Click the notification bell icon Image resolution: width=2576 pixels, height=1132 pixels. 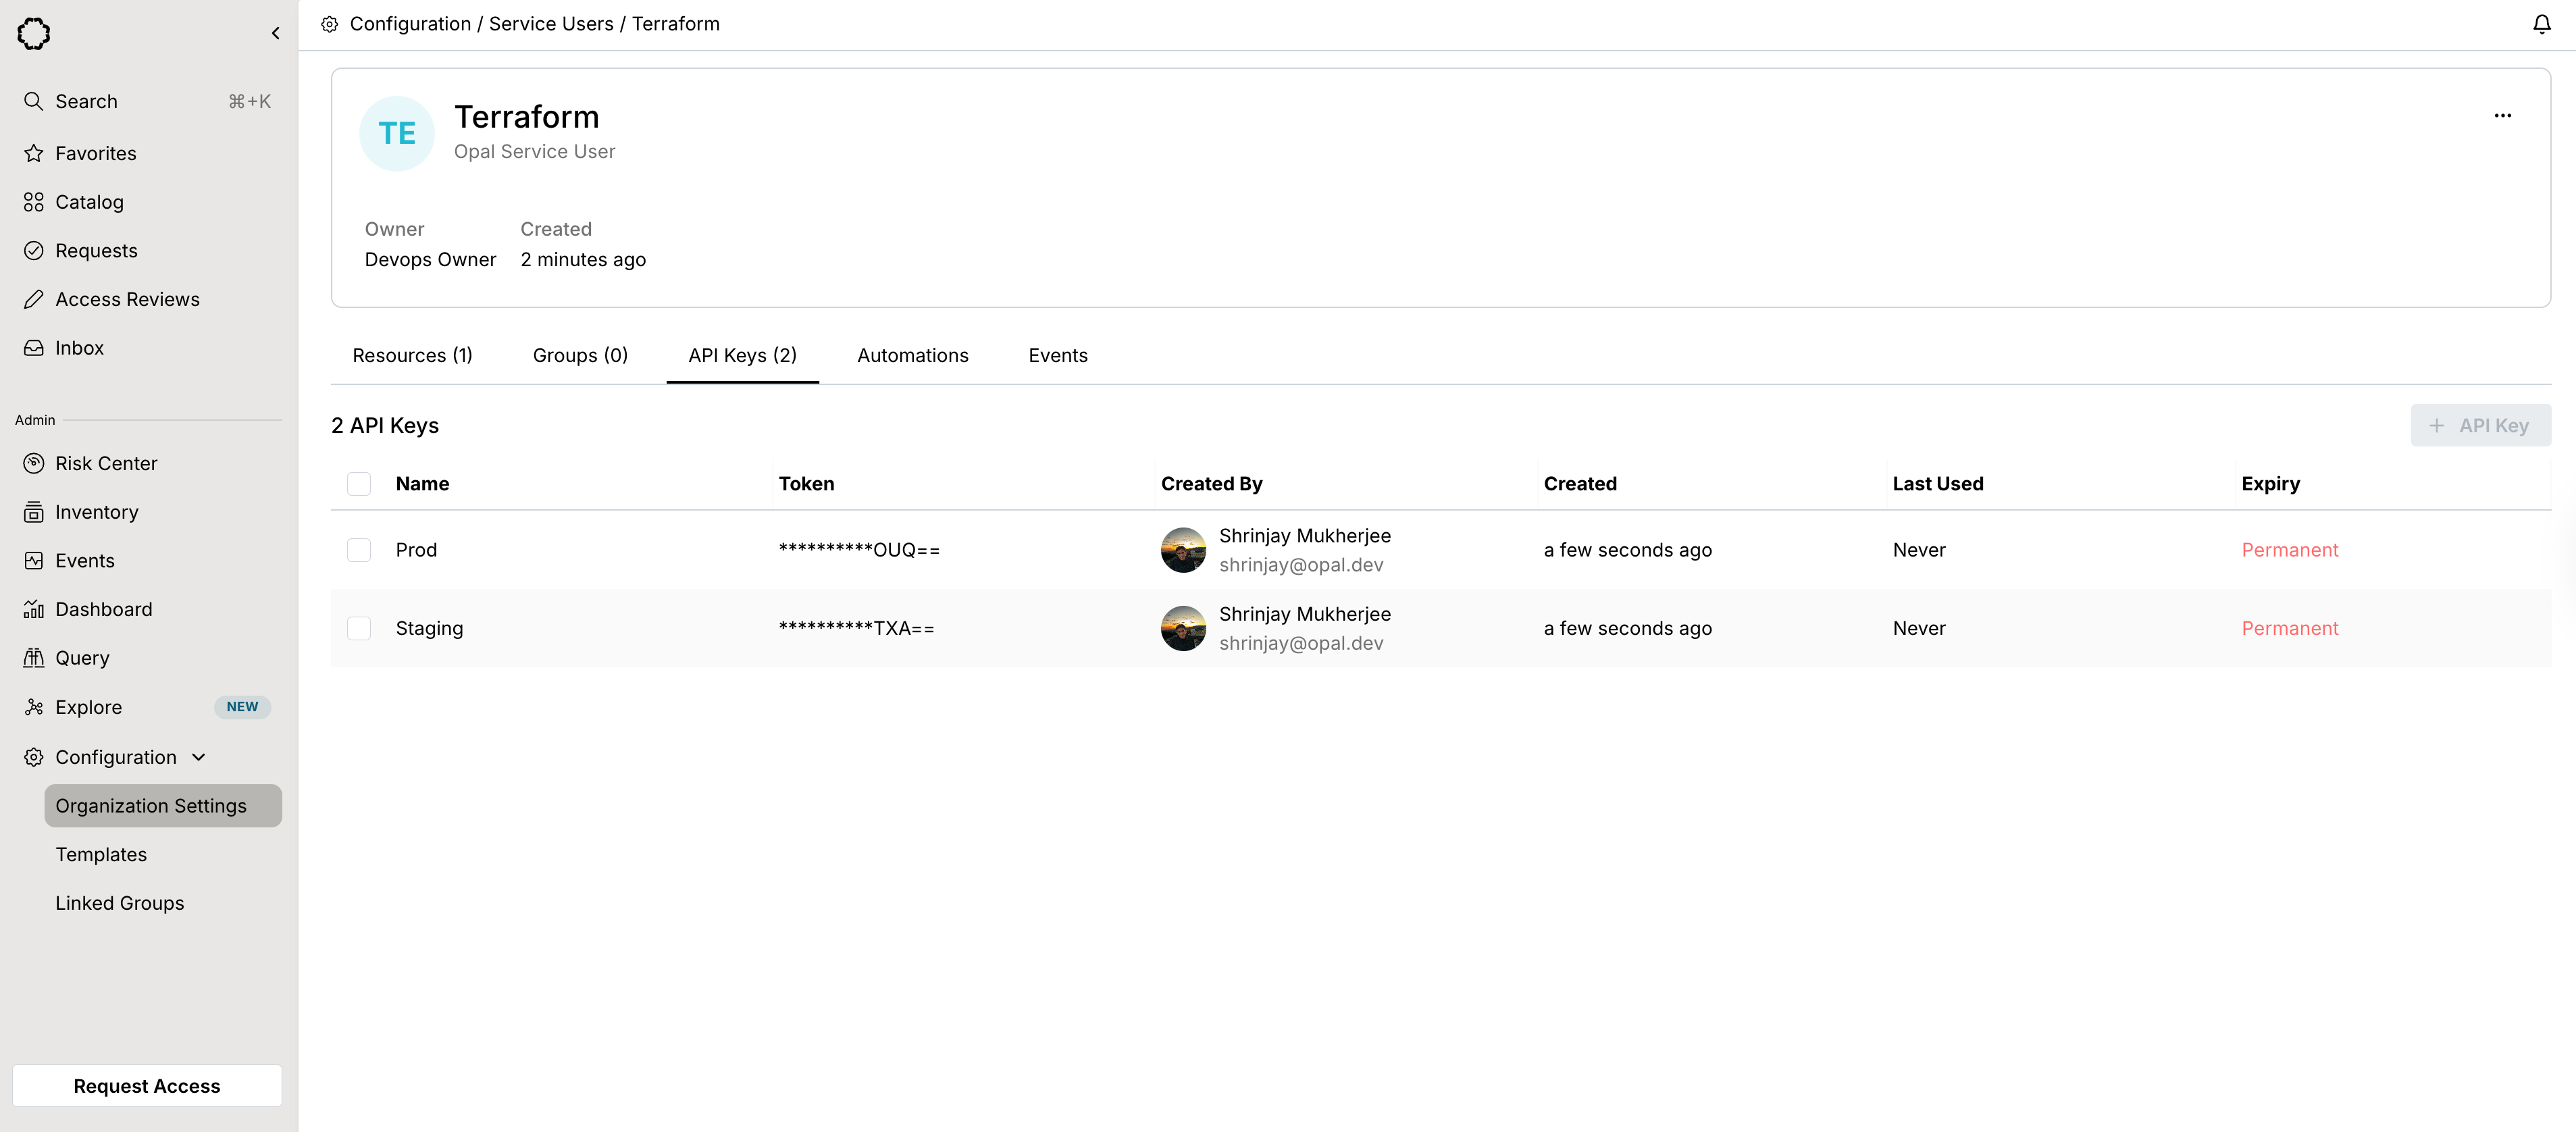2541,24
